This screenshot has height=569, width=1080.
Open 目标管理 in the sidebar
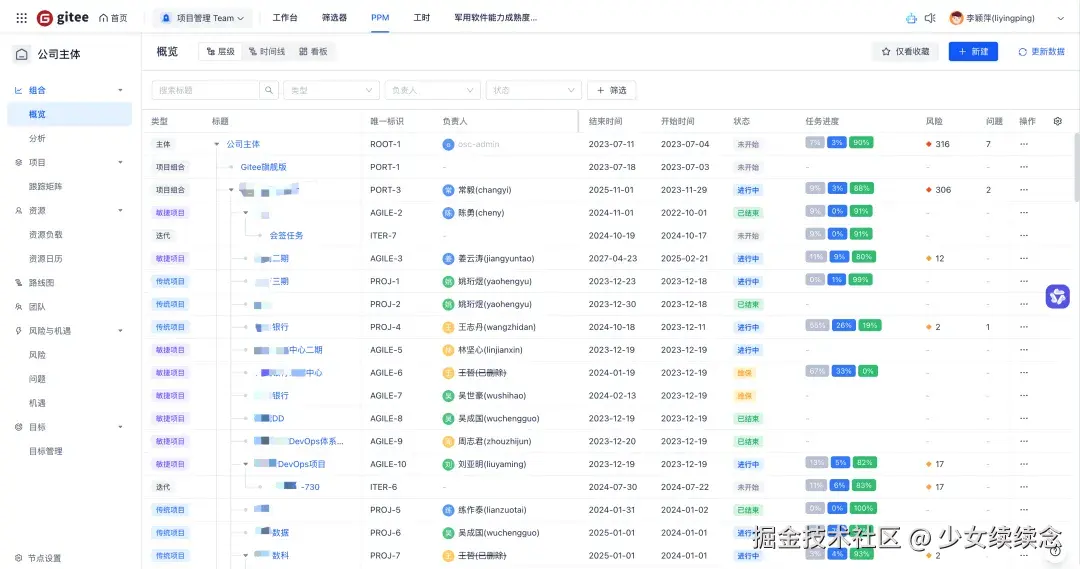point(45,451)
